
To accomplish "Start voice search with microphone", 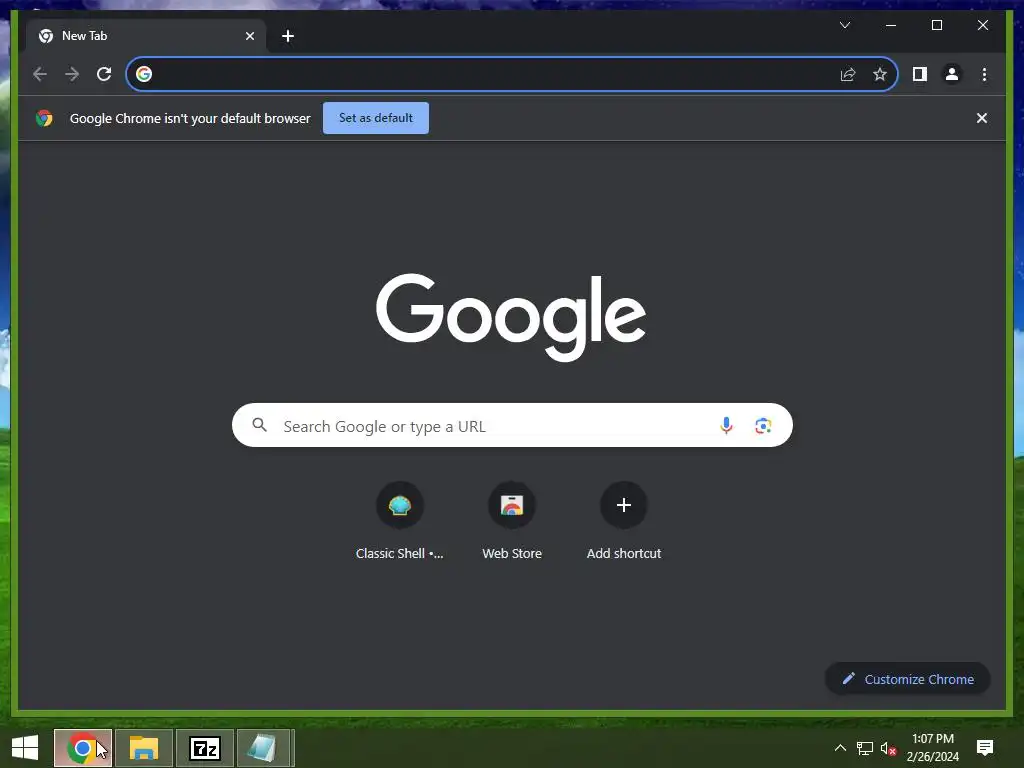I will click(726, 426).
